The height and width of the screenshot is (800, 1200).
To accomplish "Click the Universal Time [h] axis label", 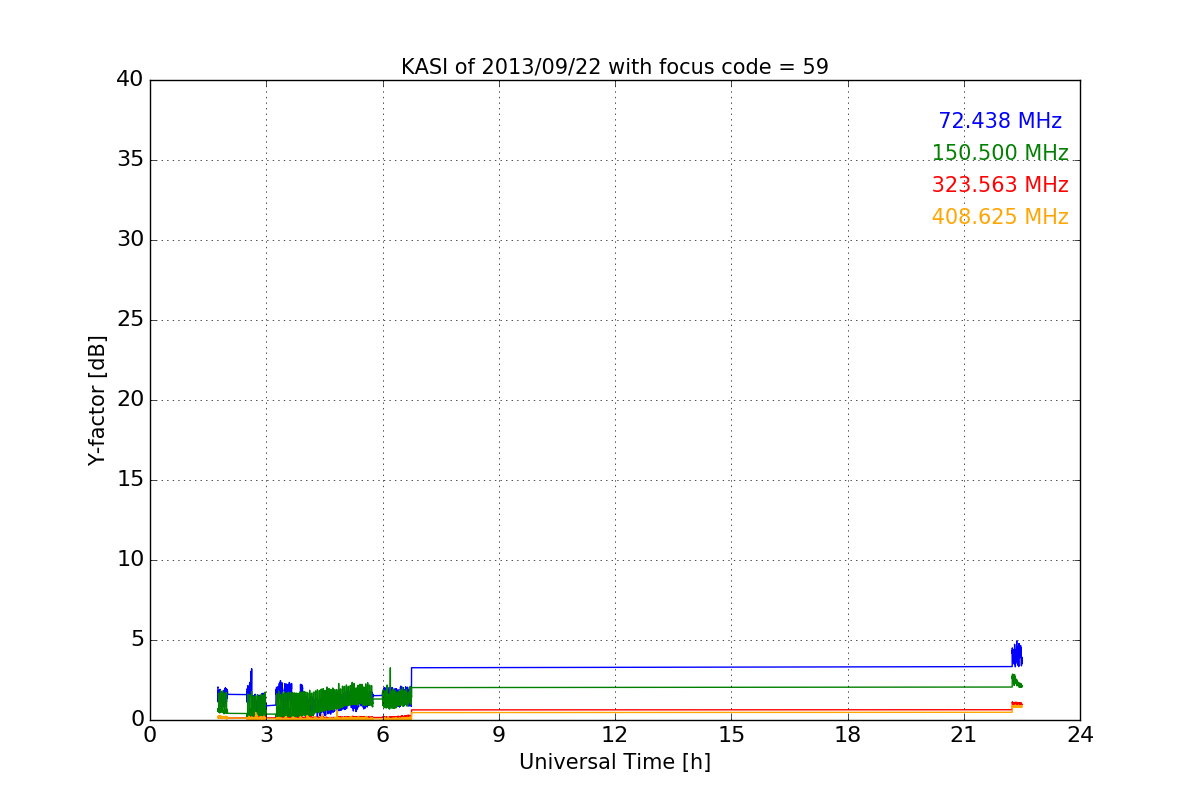I will point(615,762).
